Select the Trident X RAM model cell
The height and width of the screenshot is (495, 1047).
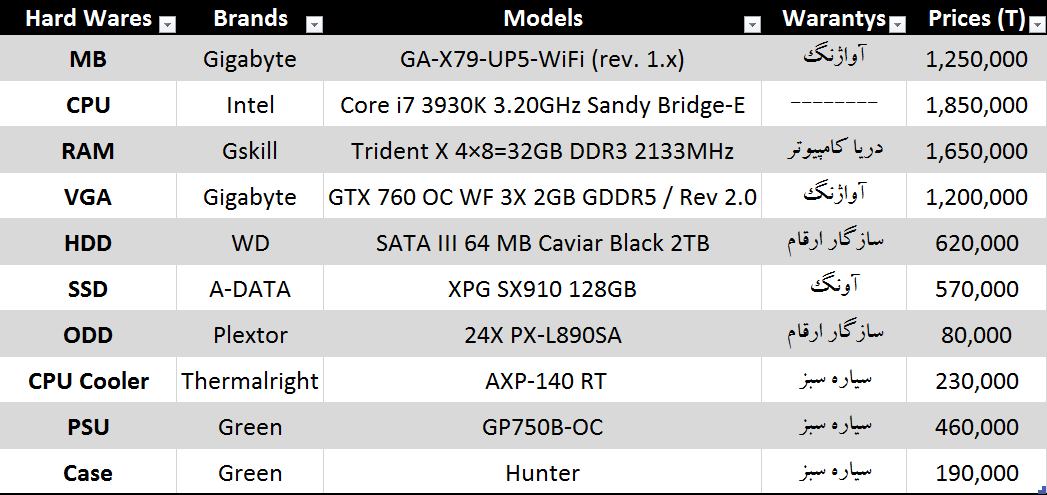tap(543, 151)
